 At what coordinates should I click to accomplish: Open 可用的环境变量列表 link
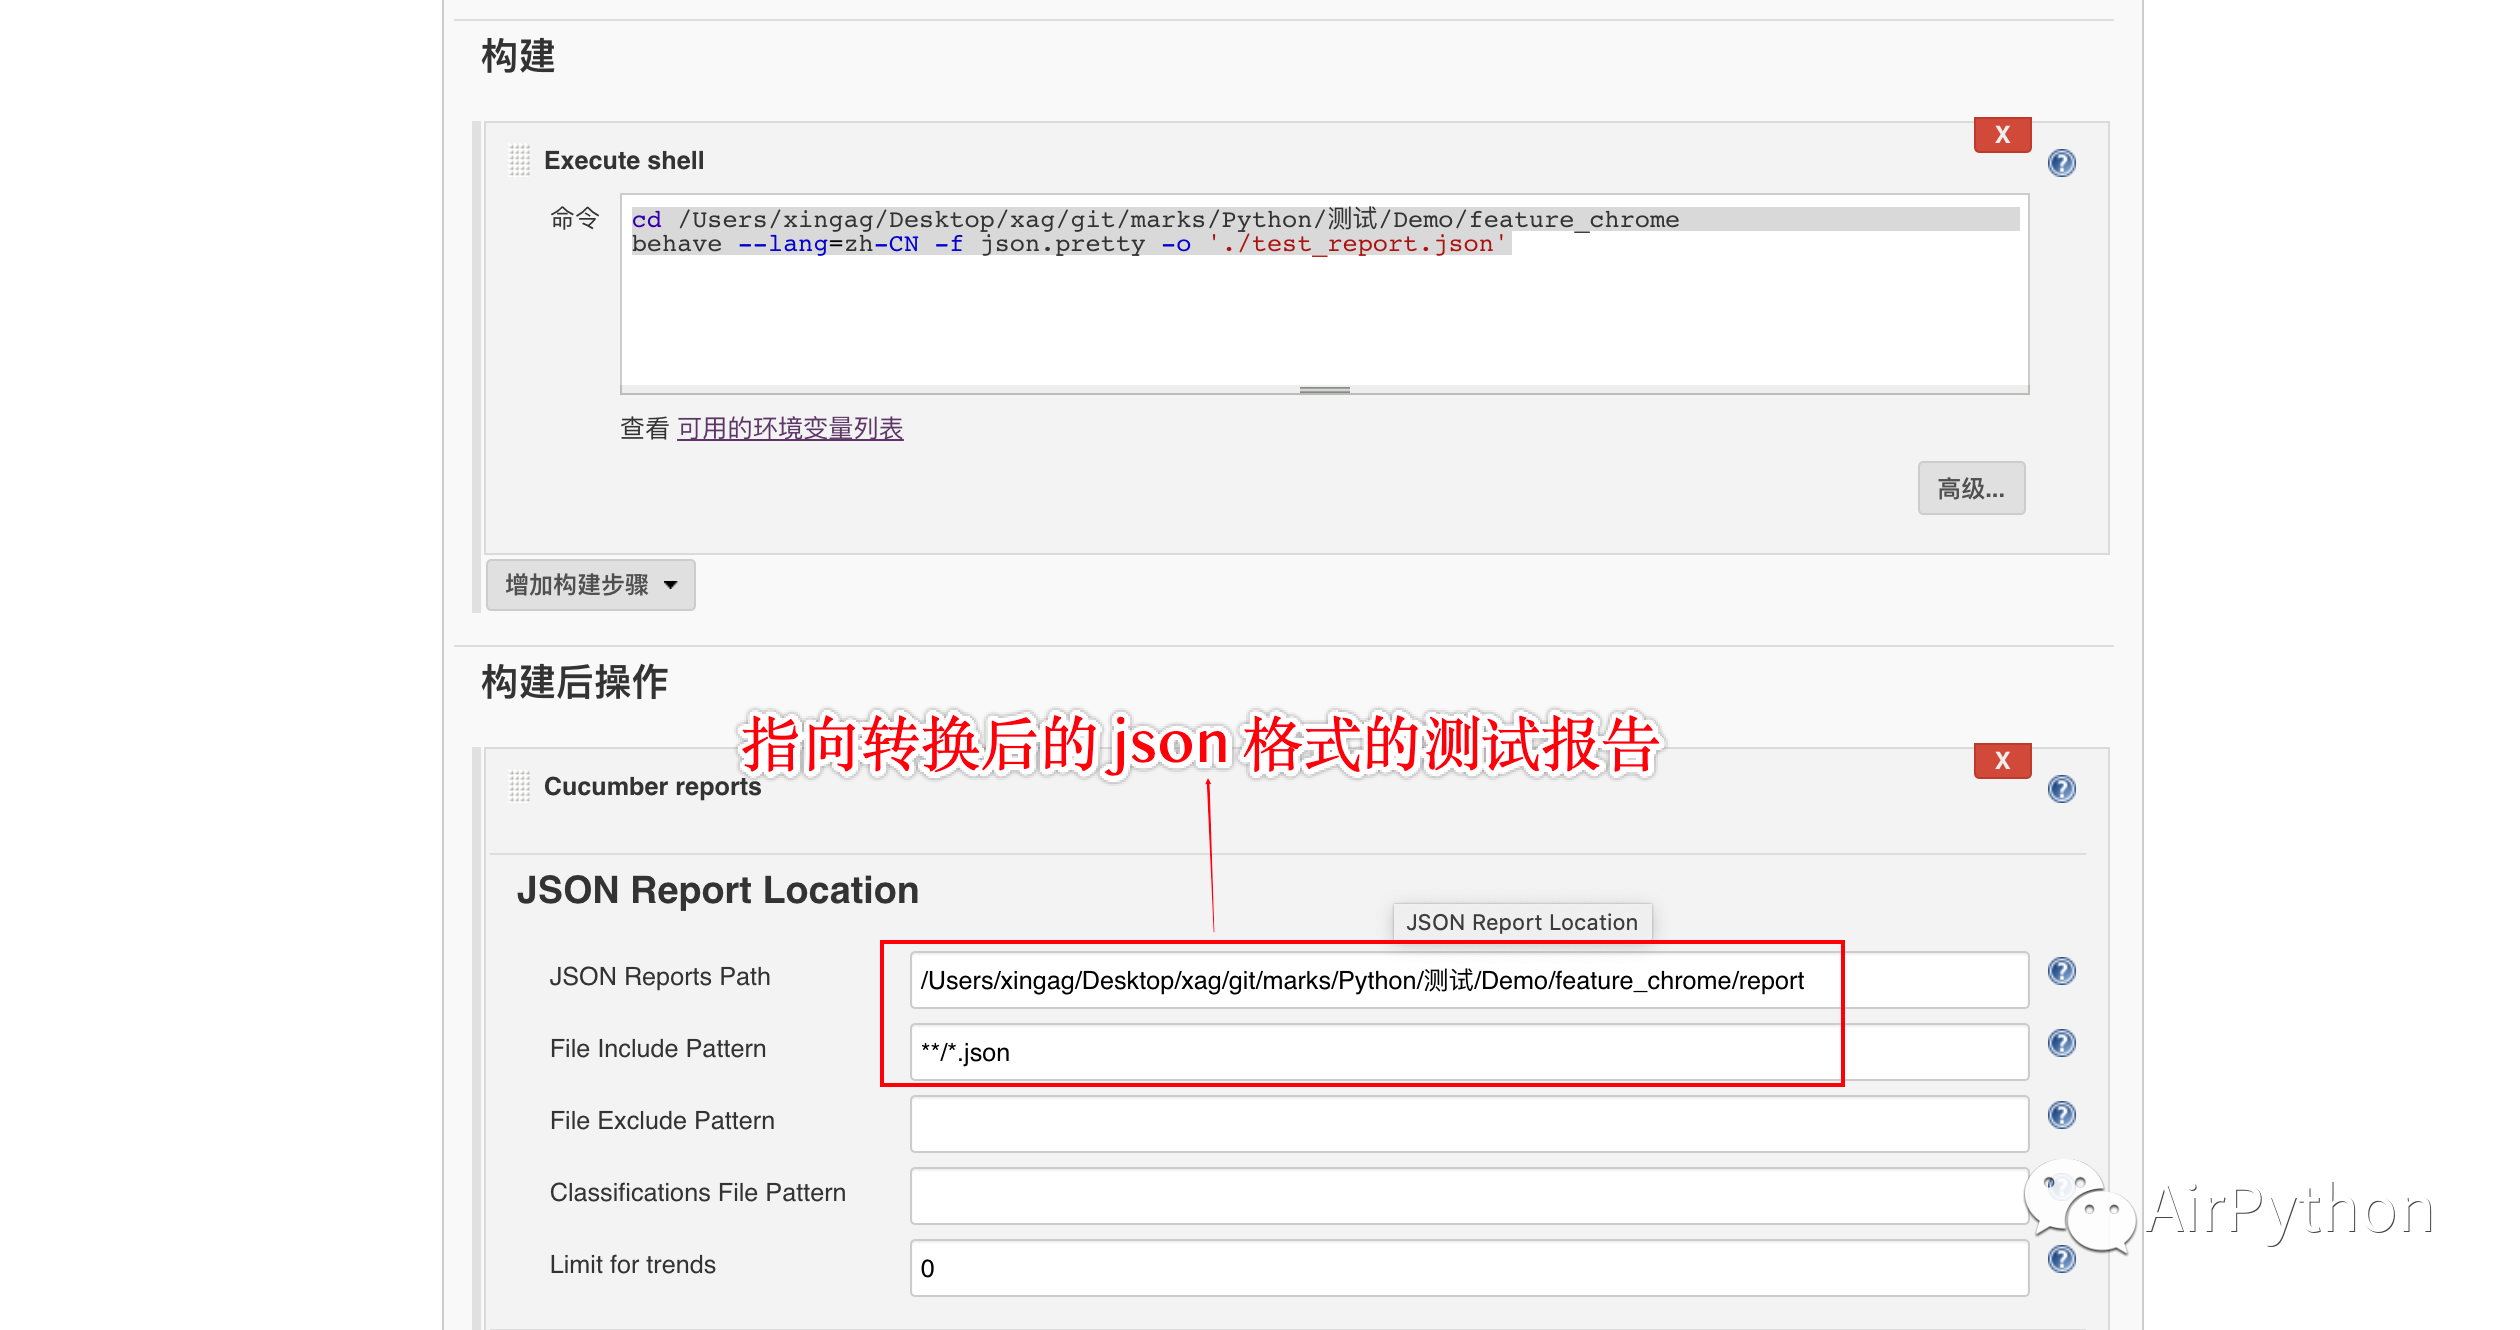coord(790,429)
